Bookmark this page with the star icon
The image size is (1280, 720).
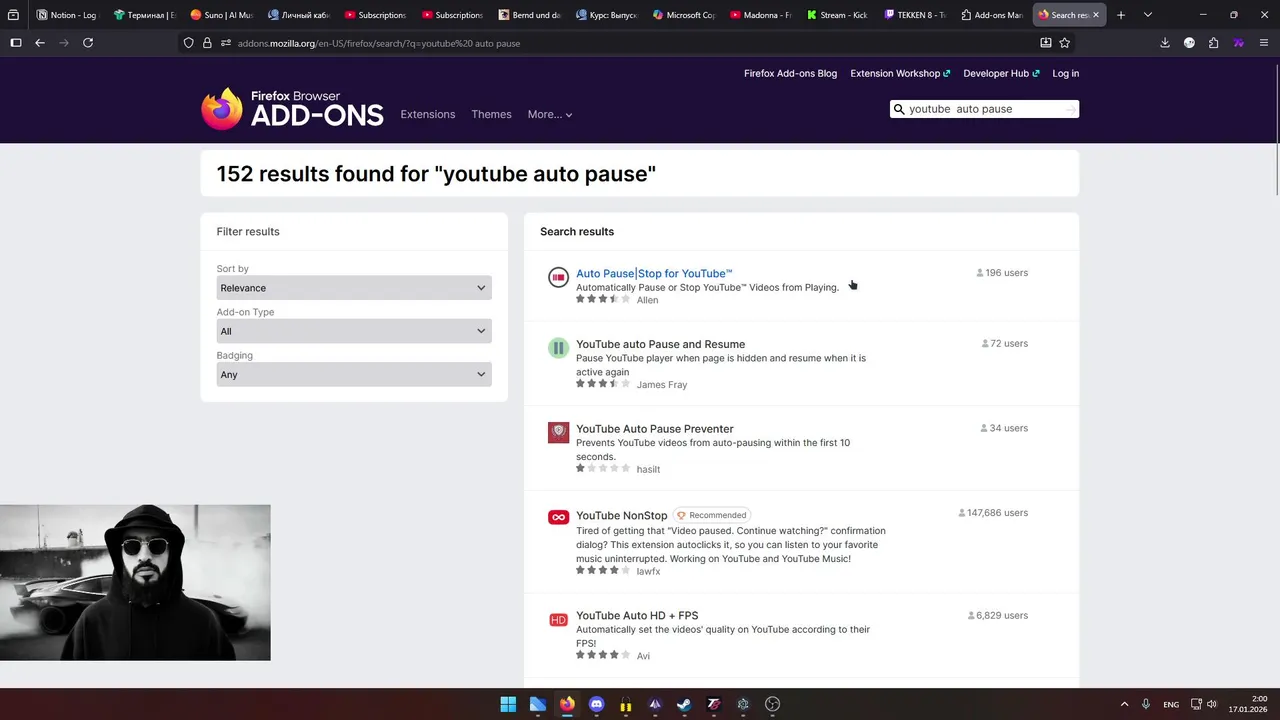tap(1065, 43)
